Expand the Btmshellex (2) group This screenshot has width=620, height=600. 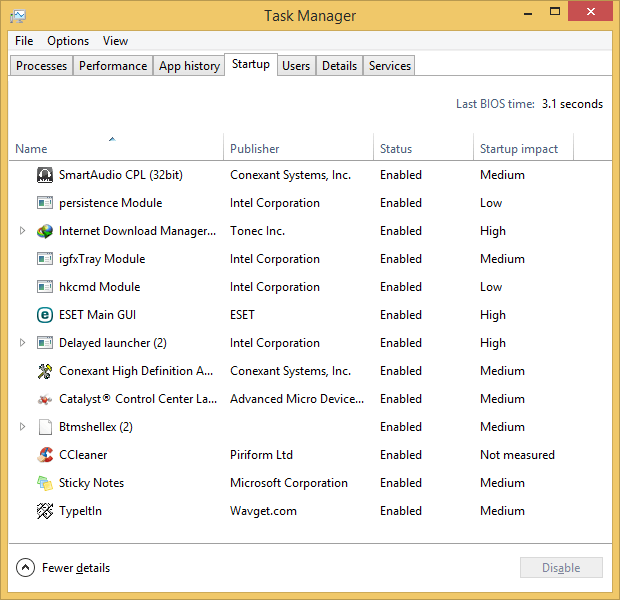22,427
